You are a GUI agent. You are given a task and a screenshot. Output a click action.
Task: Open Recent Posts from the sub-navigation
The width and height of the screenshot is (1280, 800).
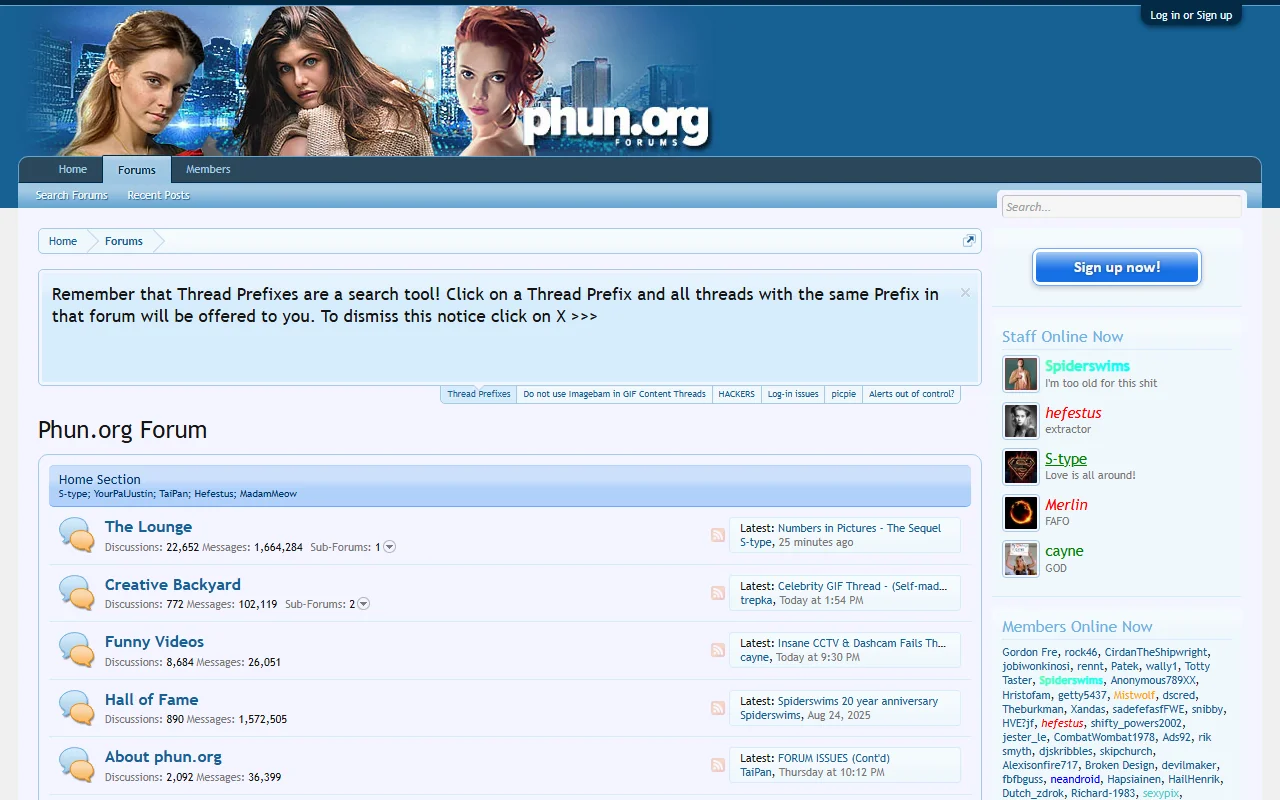[x=157, y=195]
